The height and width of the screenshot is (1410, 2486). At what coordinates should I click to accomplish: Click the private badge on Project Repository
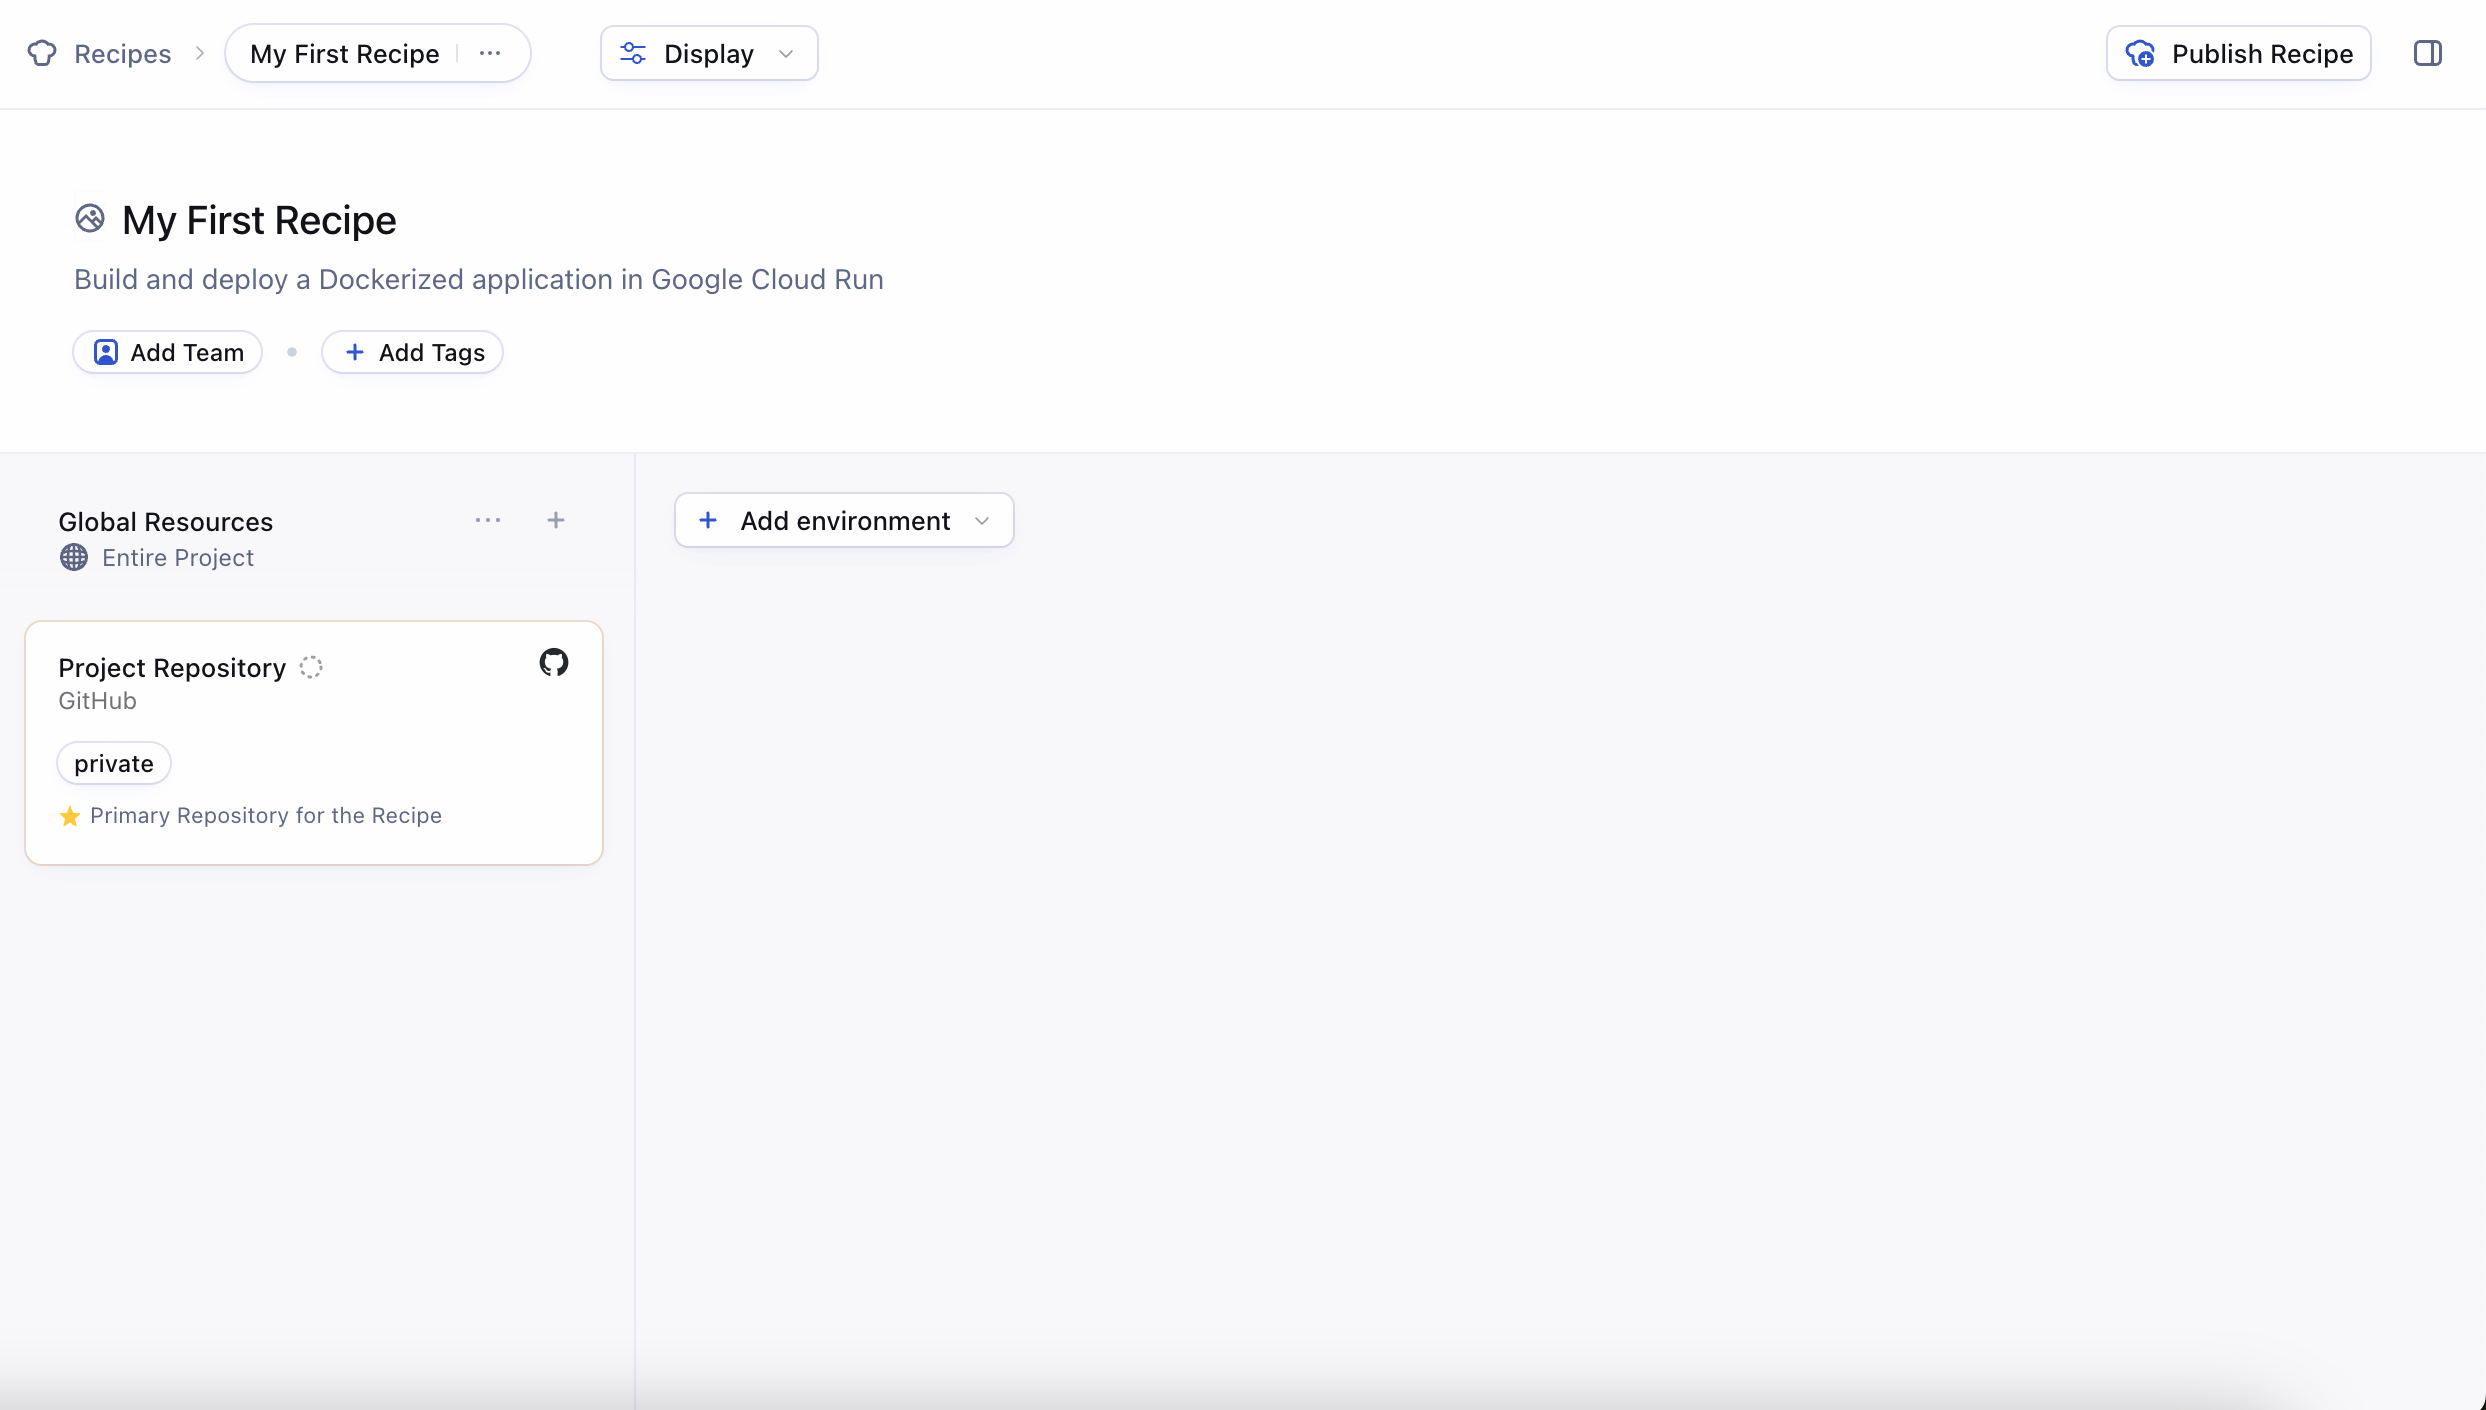[x=114, y=763]
